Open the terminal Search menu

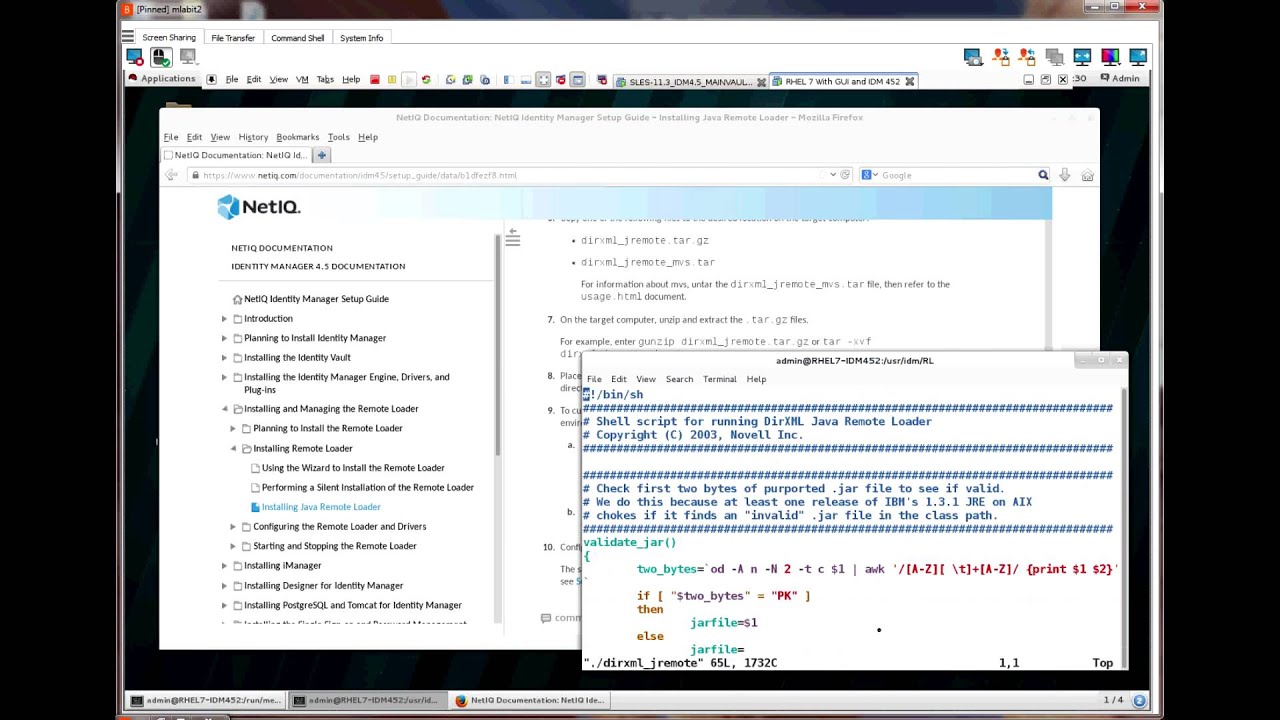(679, 379)
